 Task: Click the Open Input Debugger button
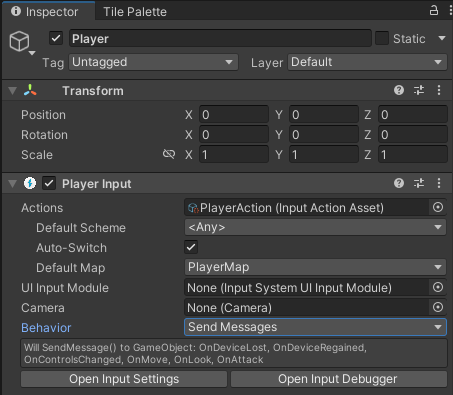(338, 379)
